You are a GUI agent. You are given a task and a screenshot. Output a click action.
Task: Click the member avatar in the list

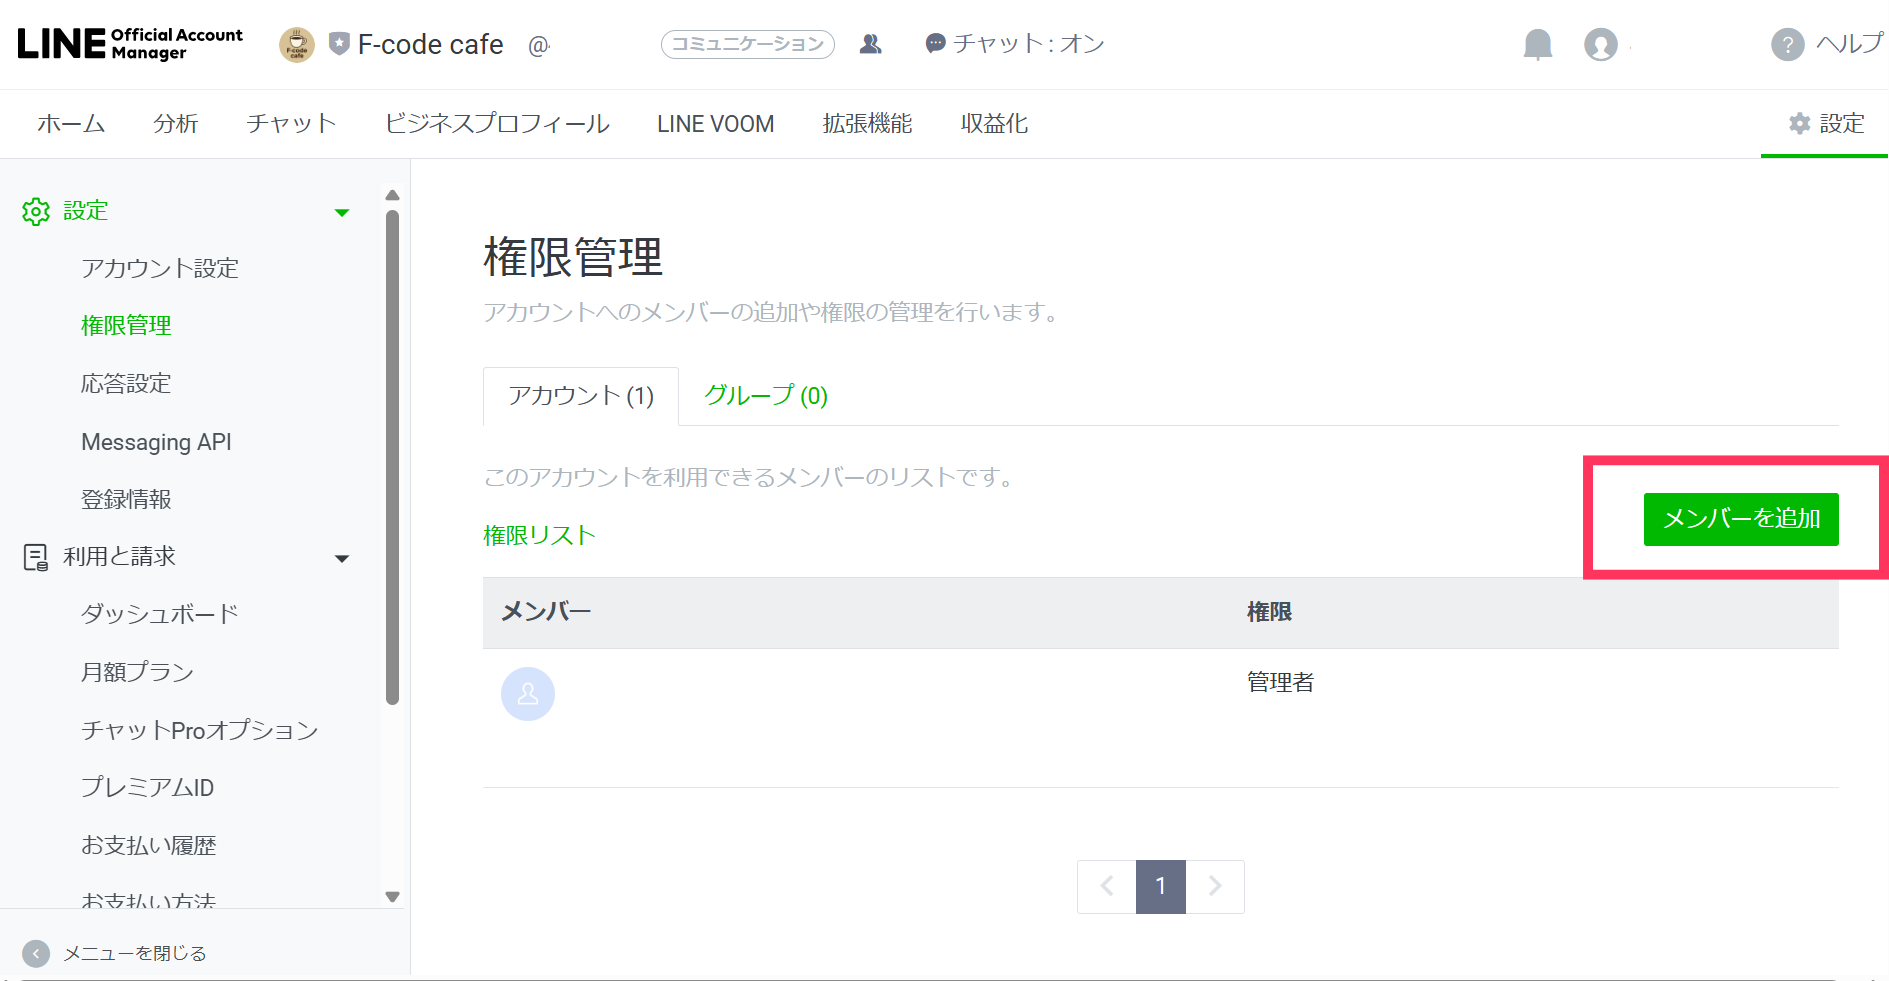click(528, 694)
